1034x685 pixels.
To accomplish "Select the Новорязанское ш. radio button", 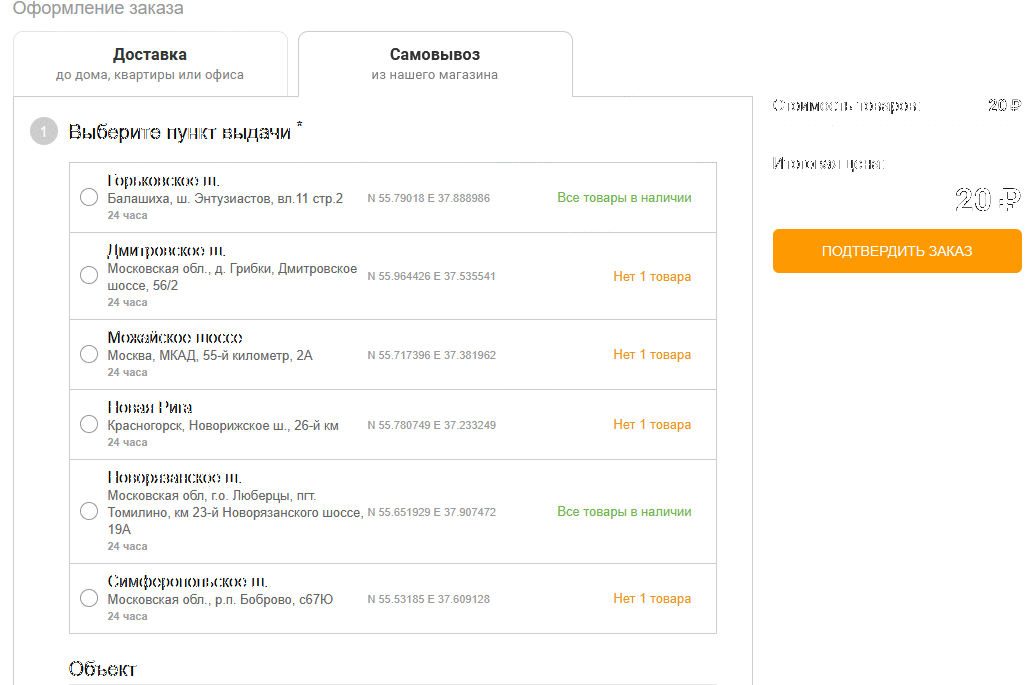I will 88,511.
